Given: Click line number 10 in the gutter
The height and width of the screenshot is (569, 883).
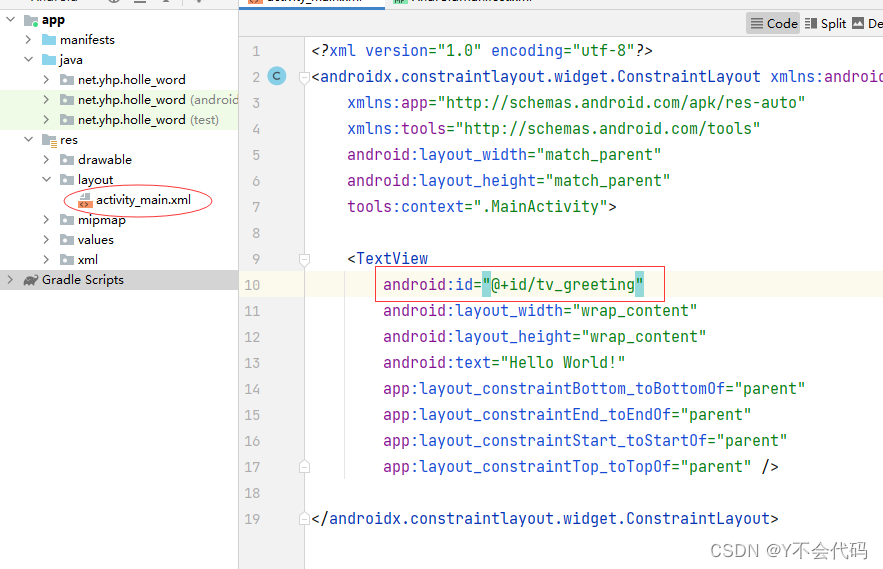Looking at the screenshot, I should tap(252, 285).
